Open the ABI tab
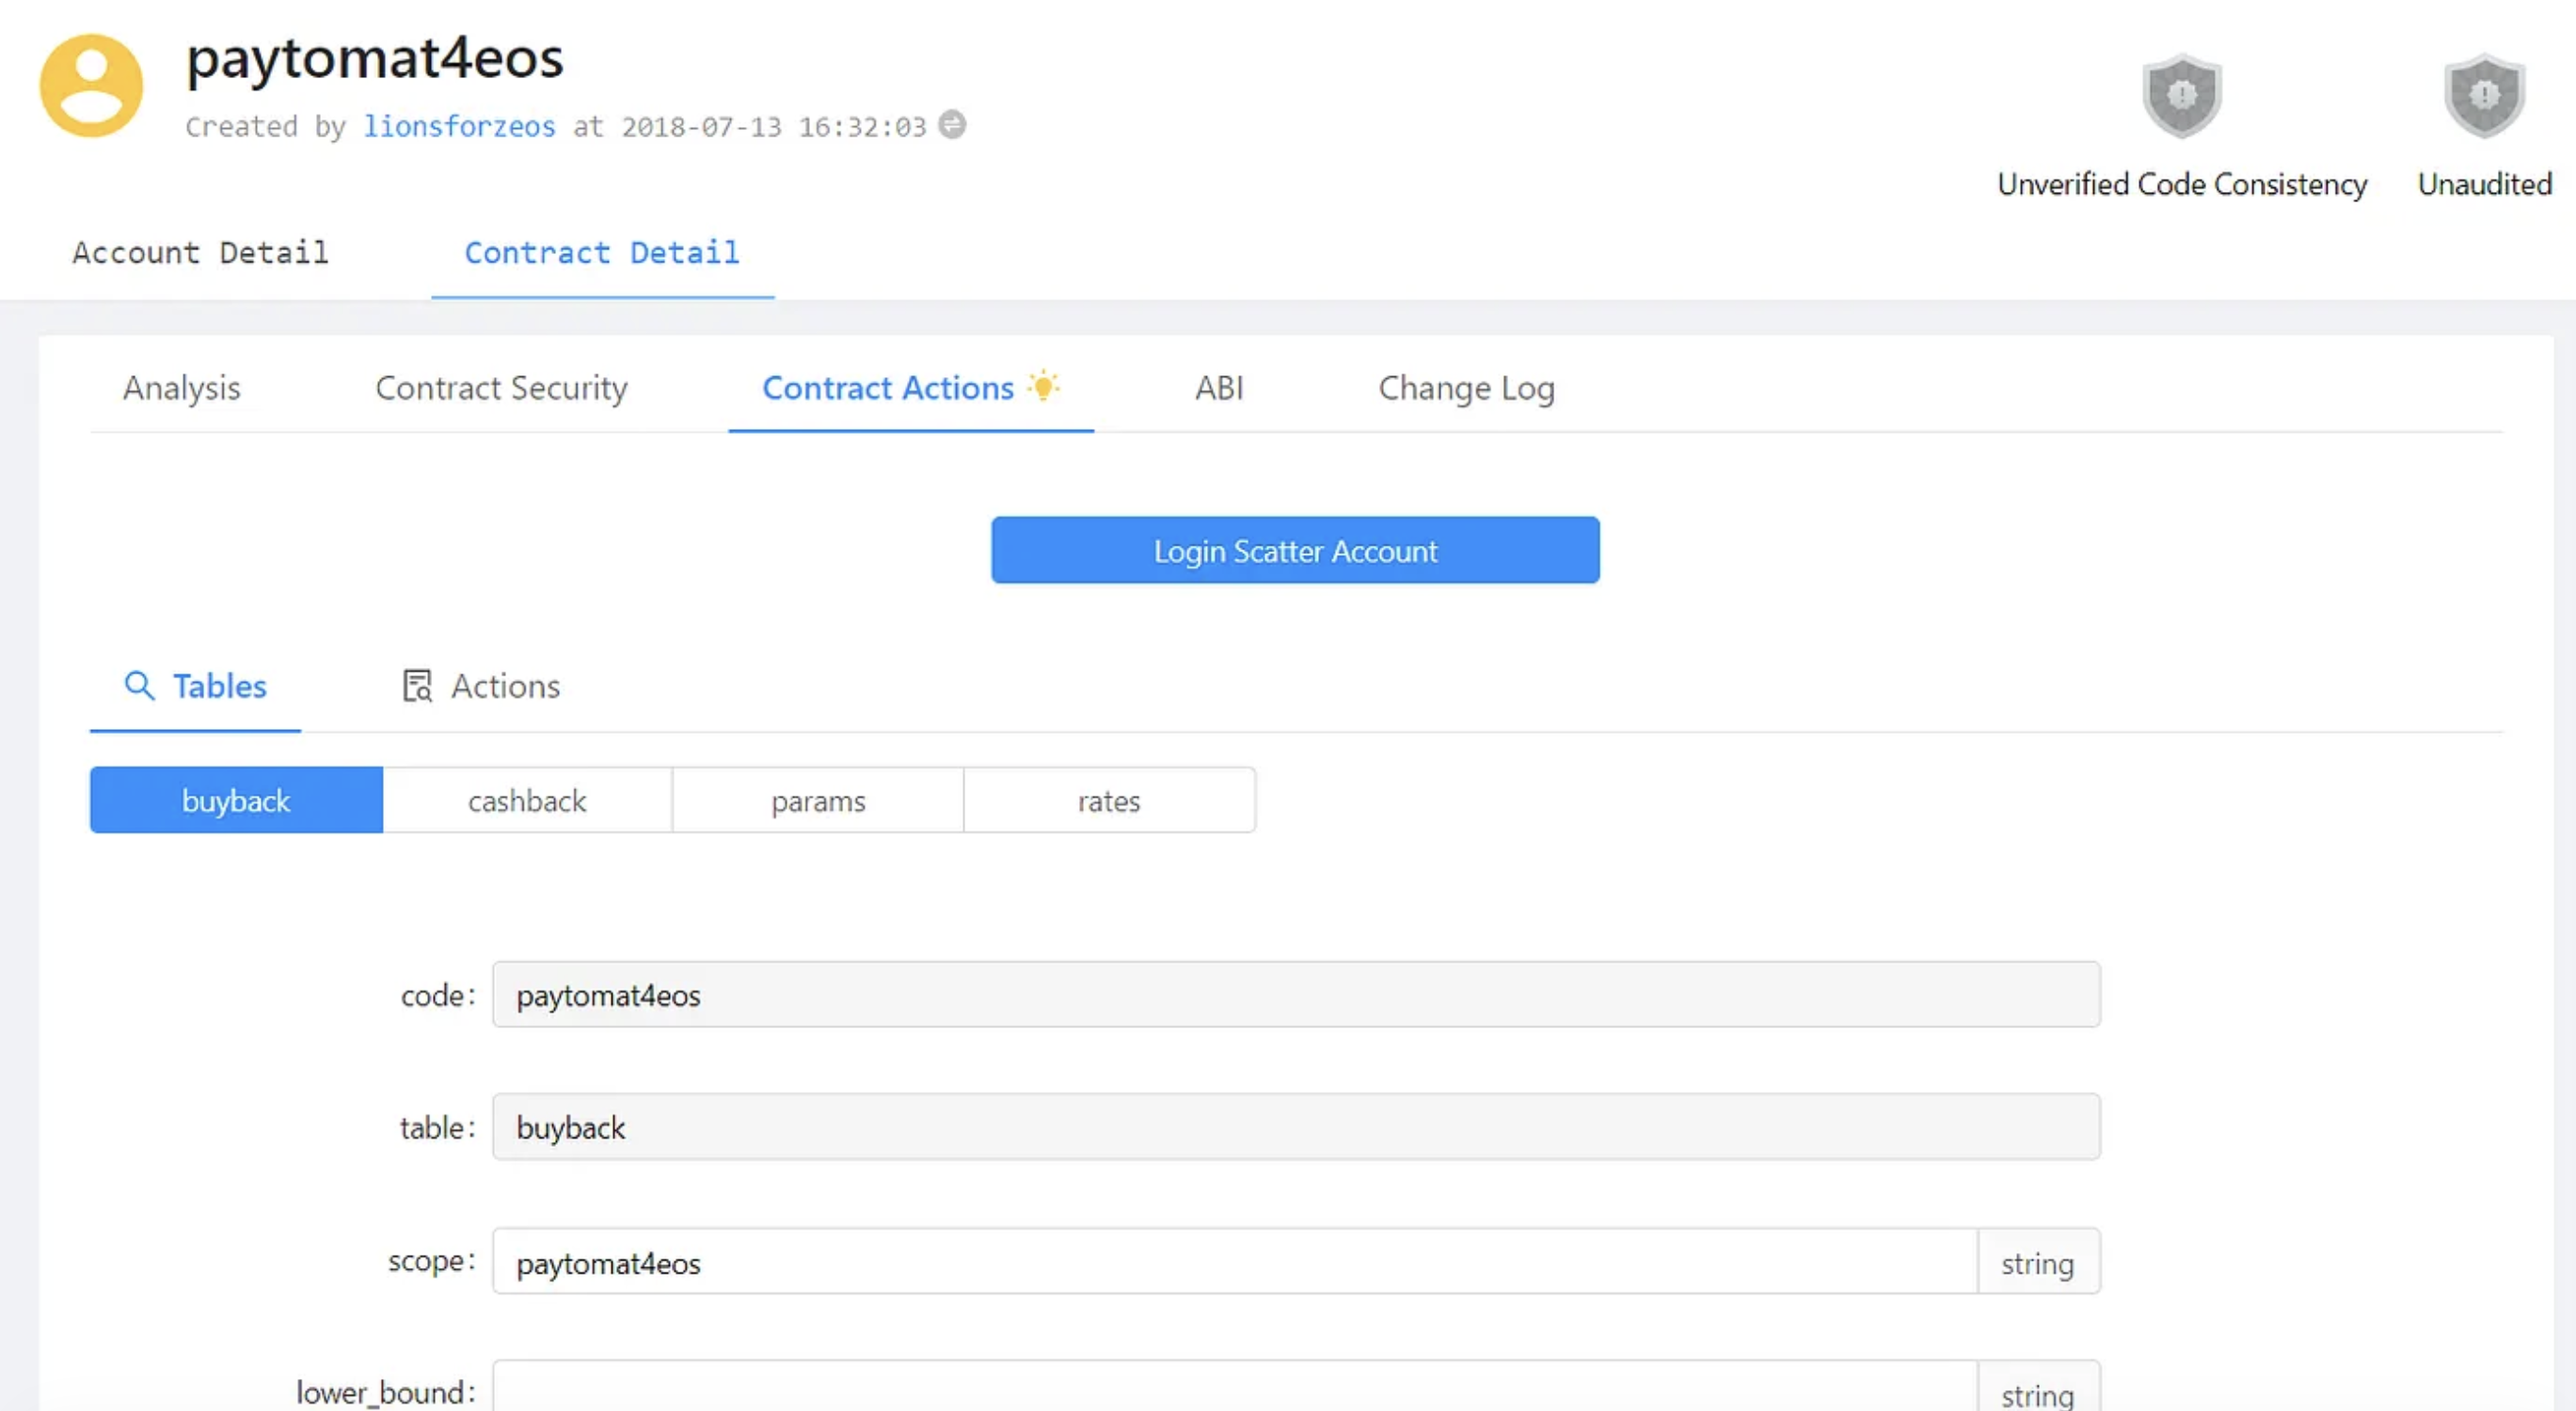This screenshot has height=1411, width=2576. pos(1219,388)
